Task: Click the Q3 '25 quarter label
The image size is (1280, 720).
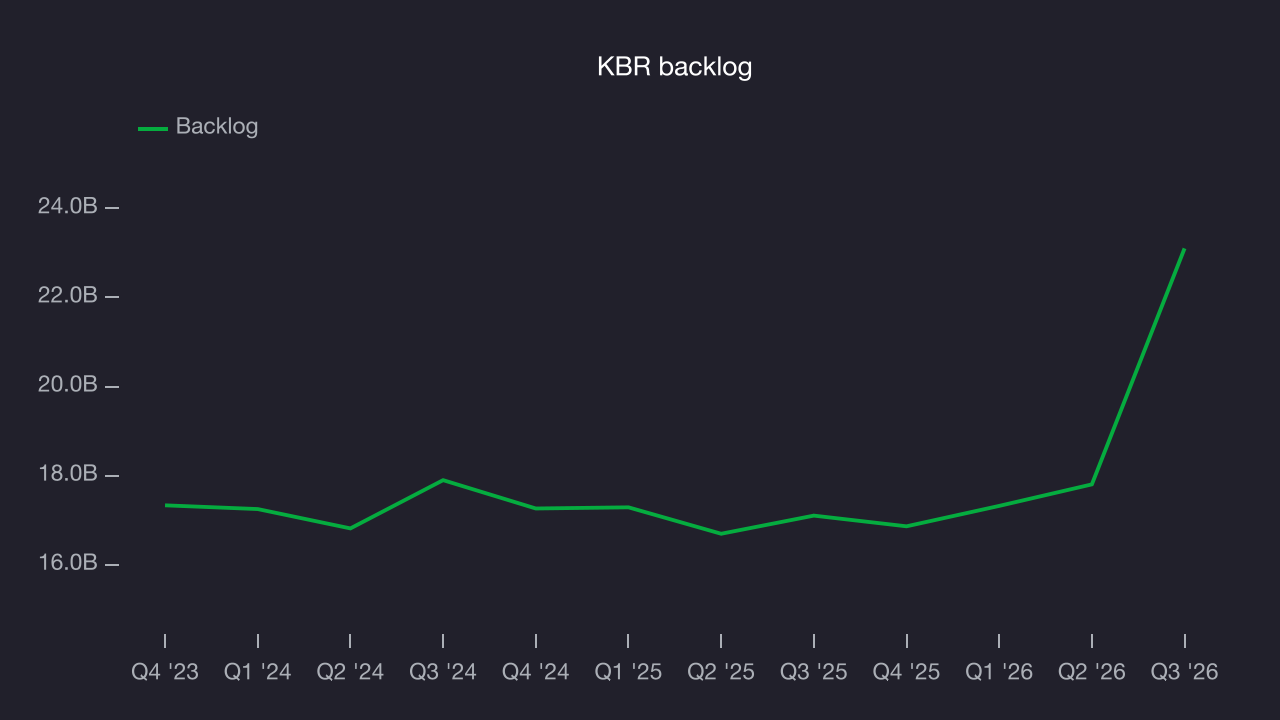Action: (814, 672)
